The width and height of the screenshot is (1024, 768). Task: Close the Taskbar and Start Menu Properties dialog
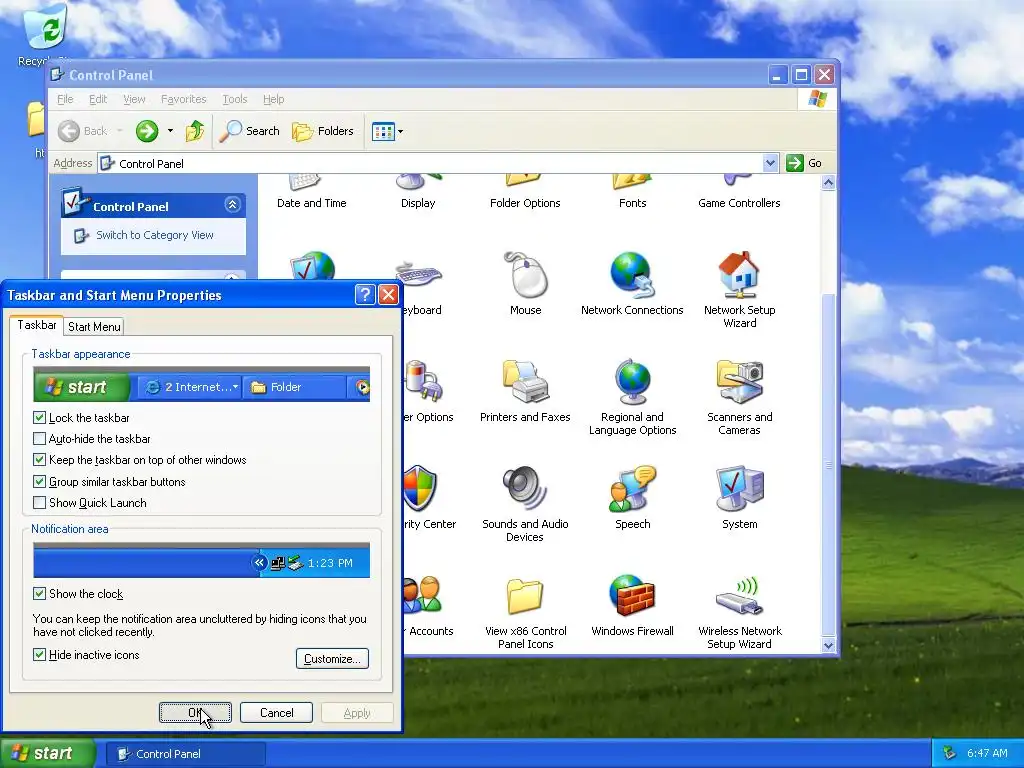click(x=389, y=295)
